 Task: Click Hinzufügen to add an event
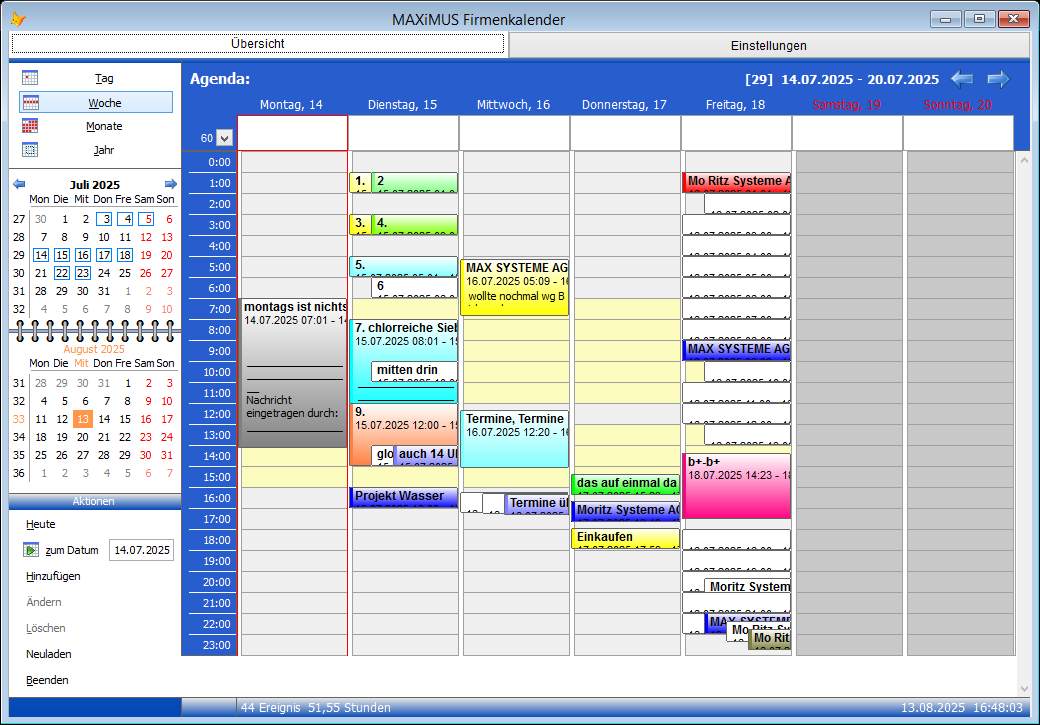(x=53, y=576)
